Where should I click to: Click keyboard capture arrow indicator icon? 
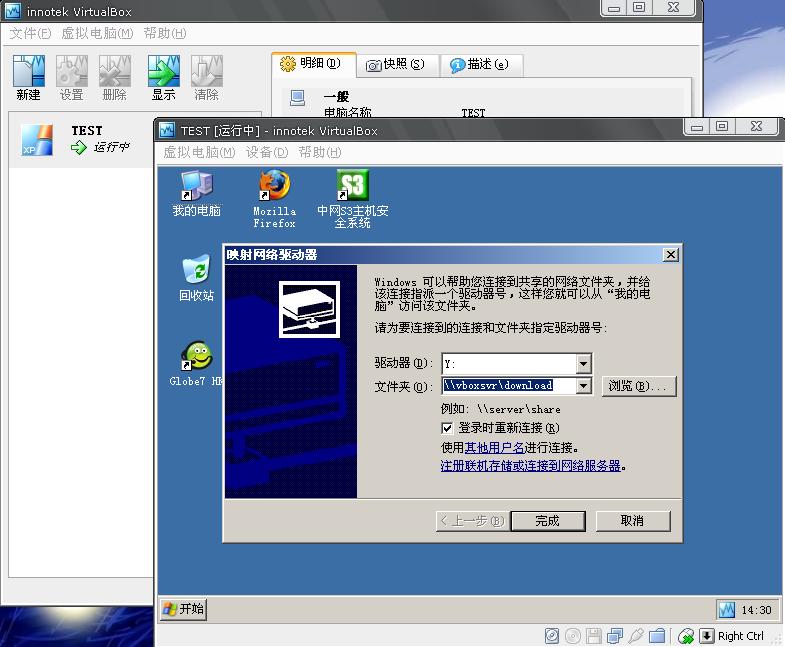tap(706, 636)
